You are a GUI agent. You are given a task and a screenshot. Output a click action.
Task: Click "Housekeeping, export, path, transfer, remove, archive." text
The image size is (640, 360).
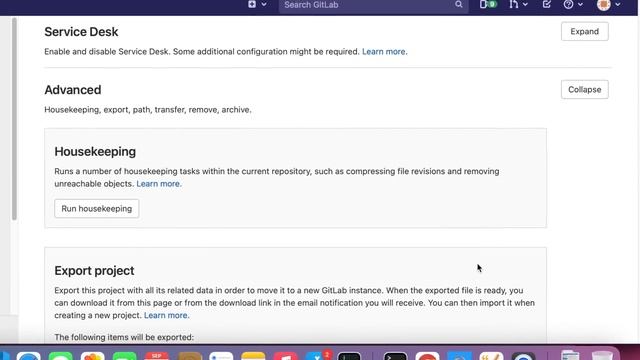(148, 109)
